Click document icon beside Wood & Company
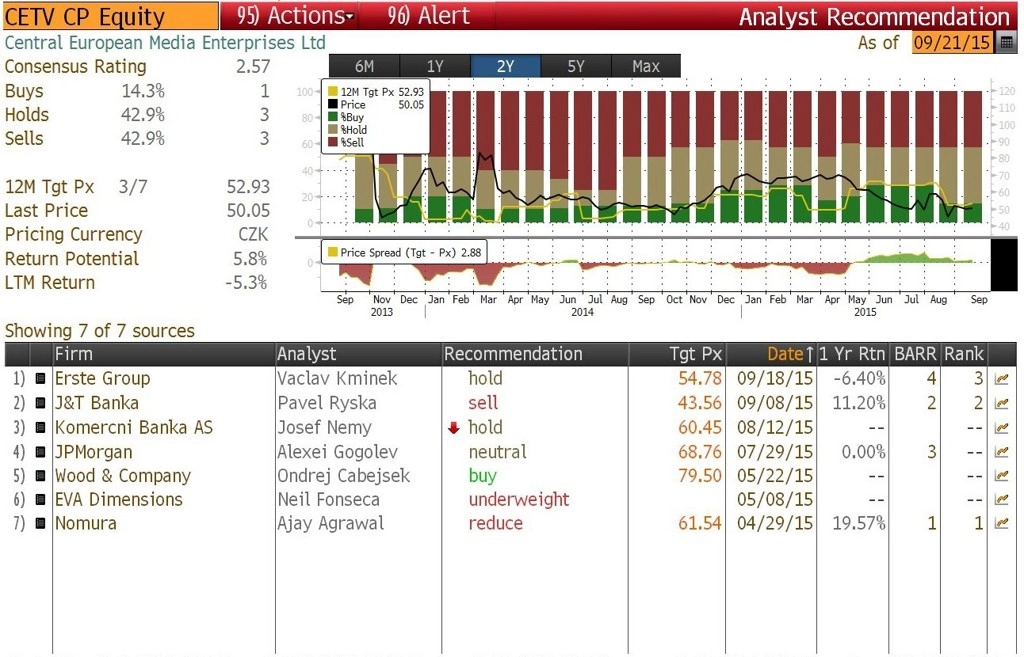Image resolution: width=1024 pixels, height=657 pixels. coord(40,475)
